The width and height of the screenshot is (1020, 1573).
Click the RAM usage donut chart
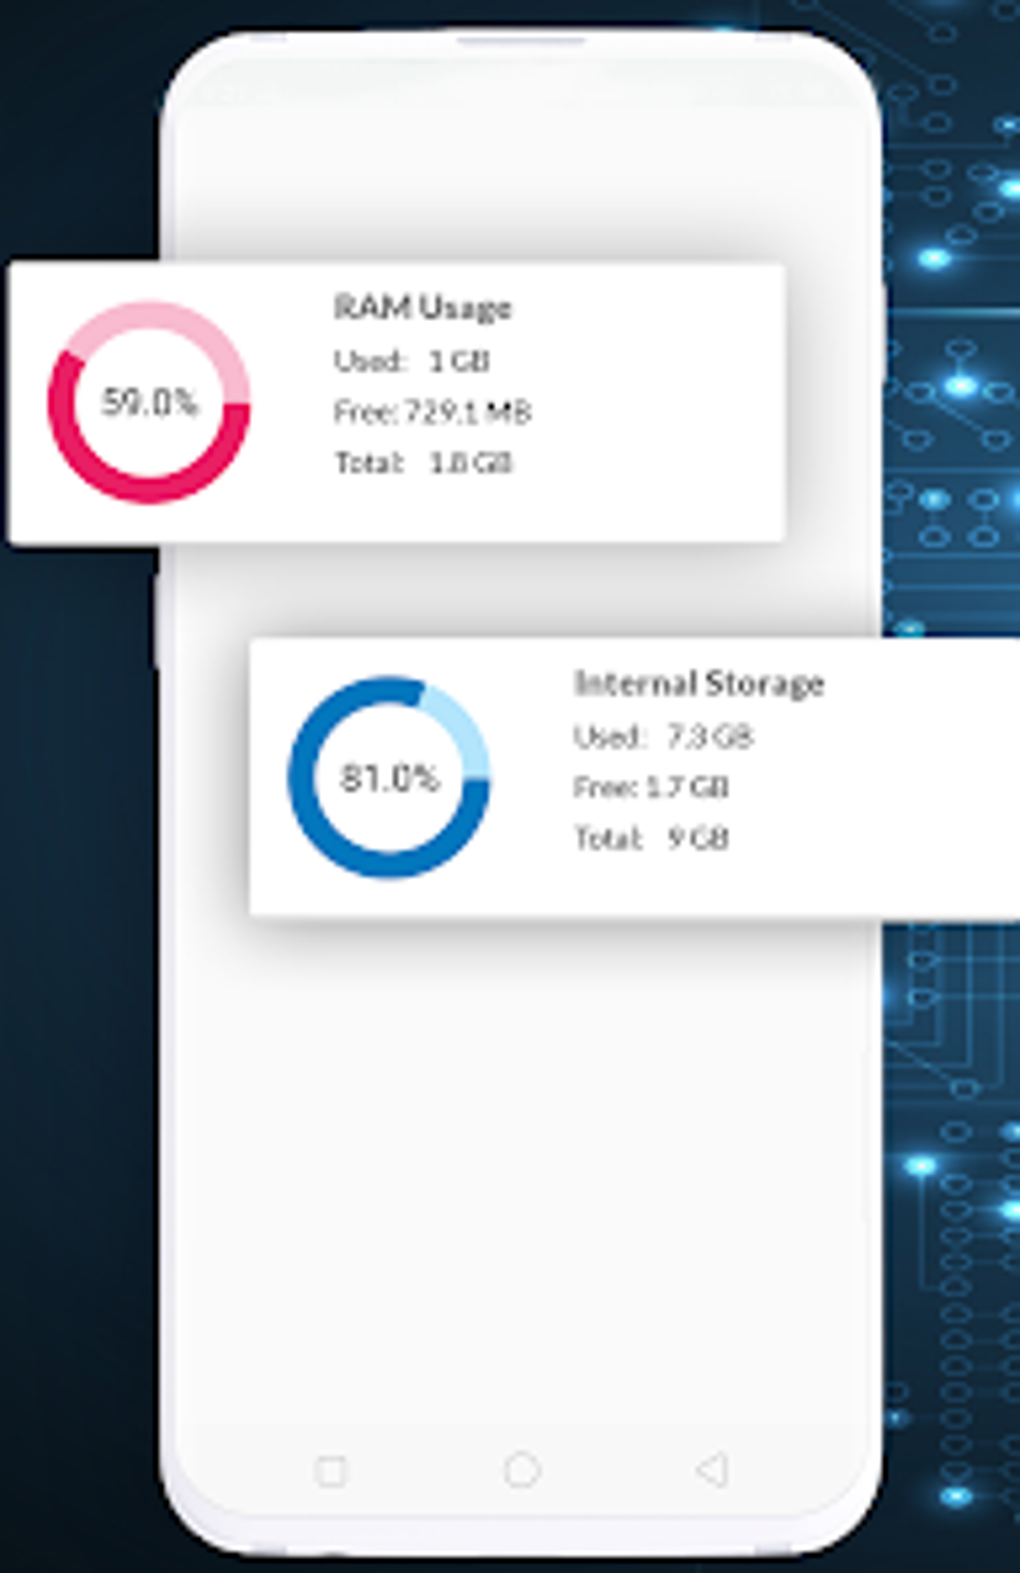(149, 403)
